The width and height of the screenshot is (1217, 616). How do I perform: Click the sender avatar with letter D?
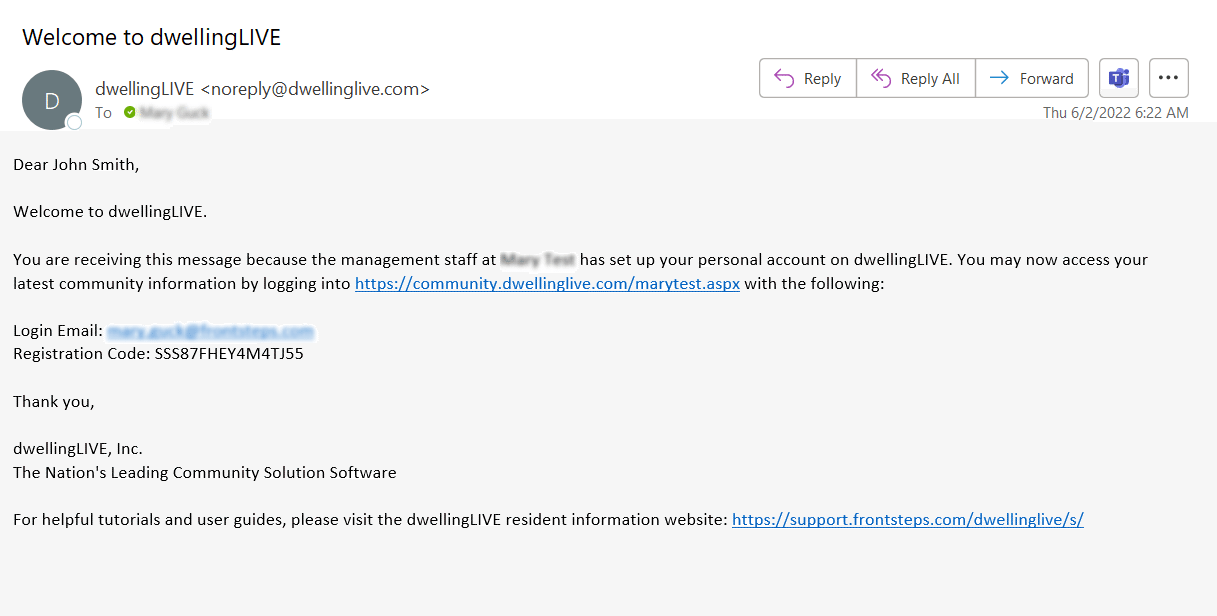pos(52,100)
